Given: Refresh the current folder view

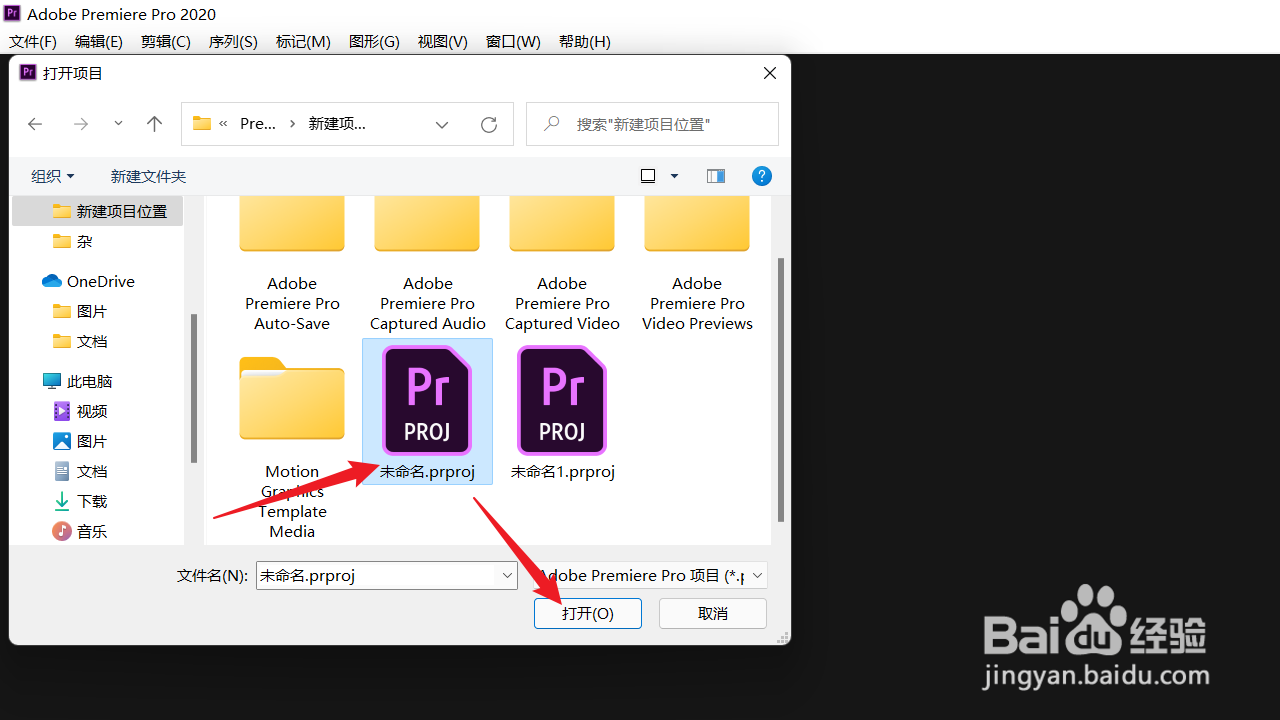Looking at the screenshot, I should pyautogui.click(x=489, y=124).
